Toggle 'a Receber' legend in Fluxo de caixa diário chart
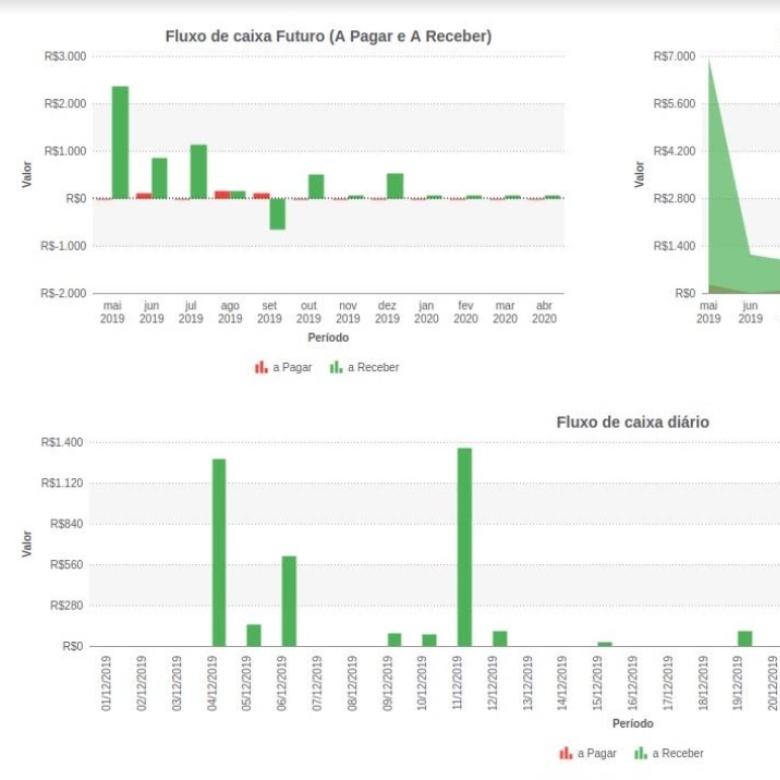 coord(669,754)
